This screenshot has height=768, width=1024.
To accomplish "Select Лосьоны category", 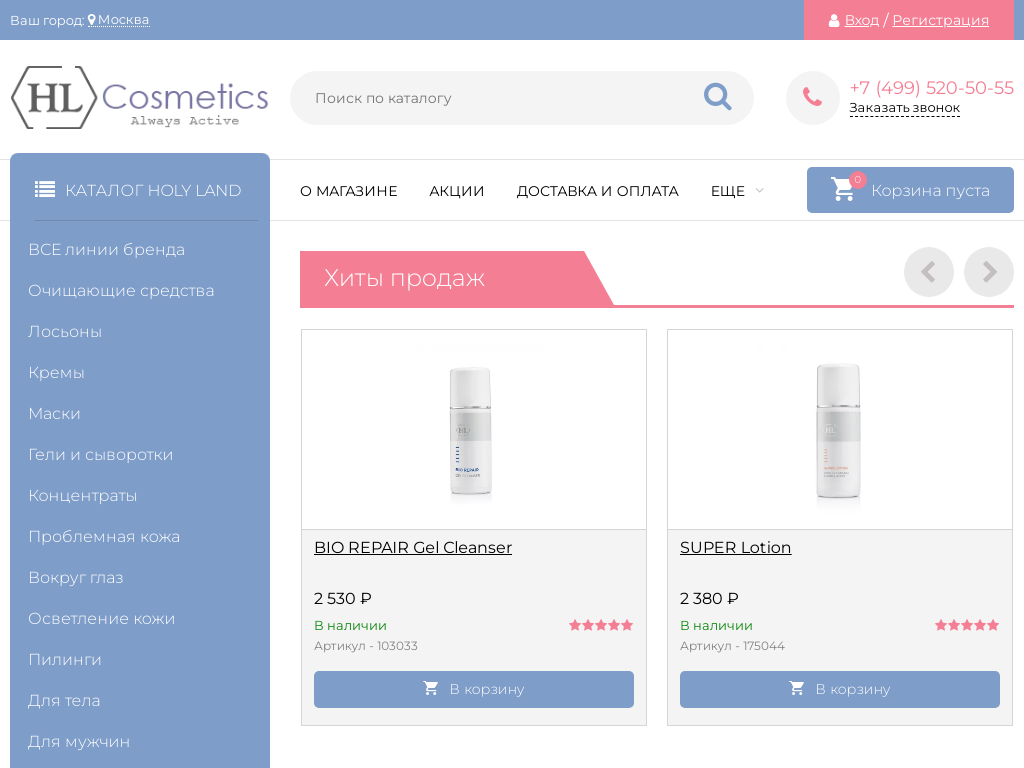I will tap(65, 332).
